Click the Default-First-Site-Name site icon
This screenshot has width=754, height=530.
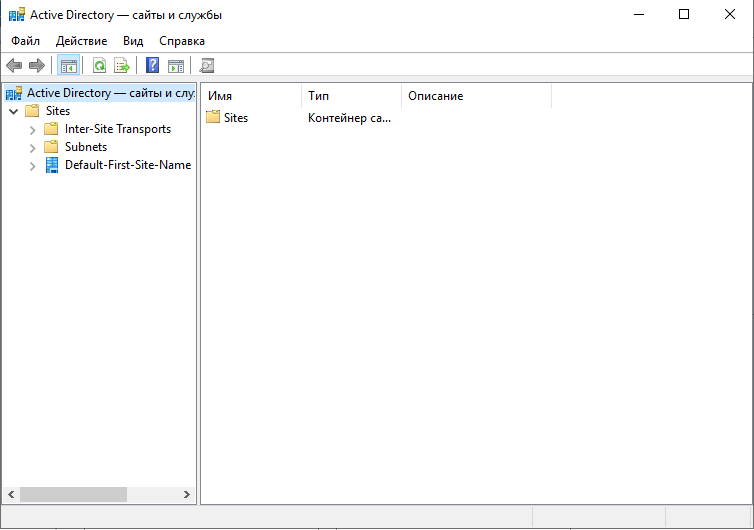point(52,165)
